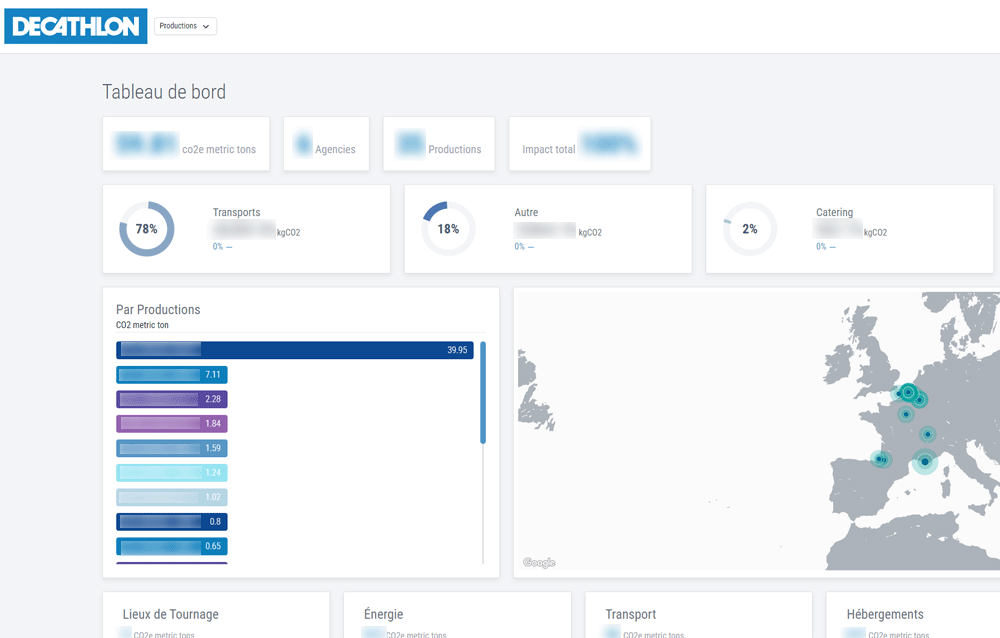Open the Productions dropdown in the top bar
This screenshot has height=638, width=1000.
184,26
